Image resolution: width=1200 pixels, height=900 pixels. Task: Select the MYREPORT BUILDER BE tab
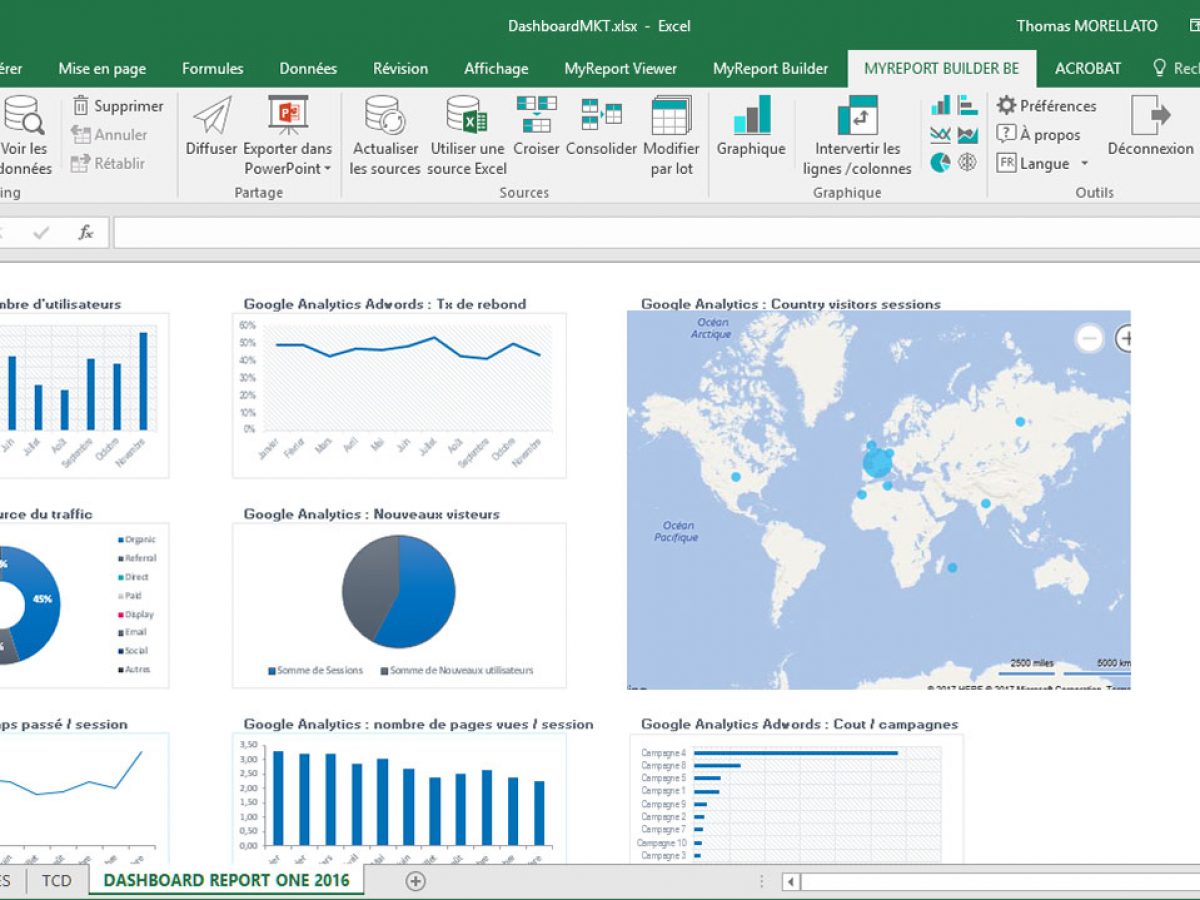click(x=942, y=69)
